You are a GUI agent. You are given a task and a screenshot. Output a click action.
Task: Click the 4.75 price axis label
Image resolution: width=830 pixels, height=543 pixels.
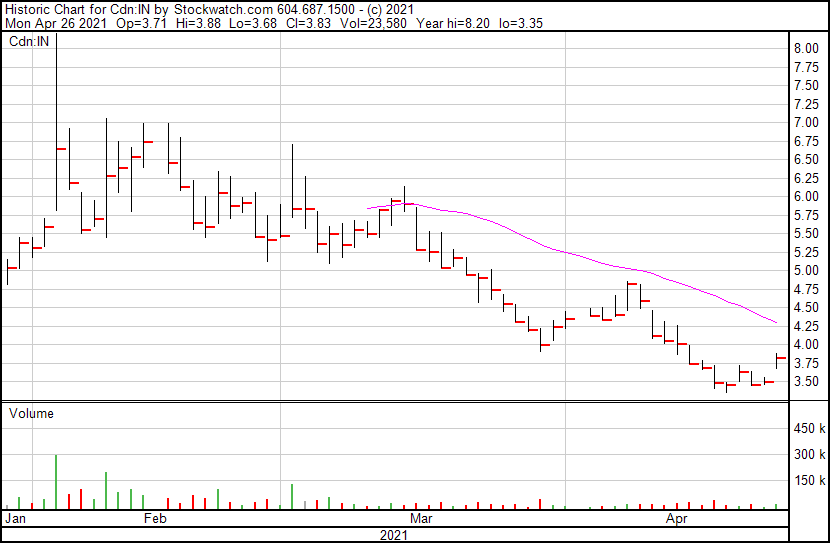[x=806, y=289]
